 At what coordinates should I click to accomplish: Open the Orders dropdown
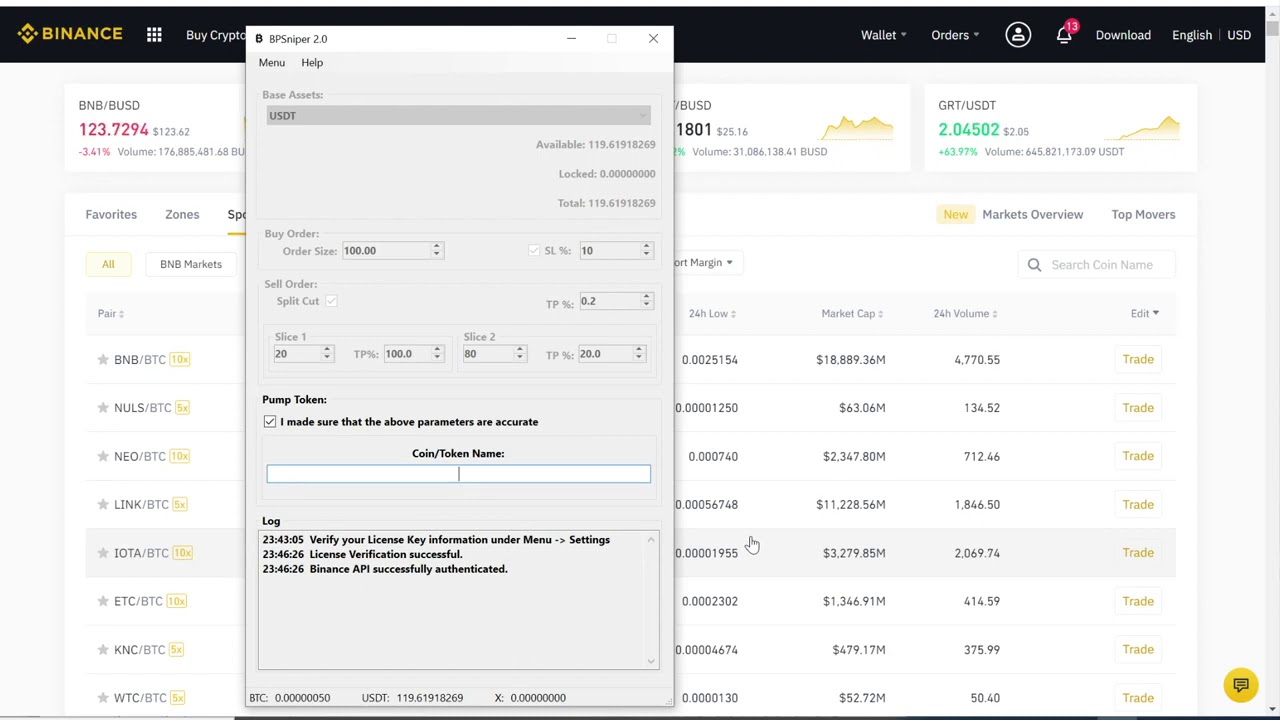pos(955,35)
